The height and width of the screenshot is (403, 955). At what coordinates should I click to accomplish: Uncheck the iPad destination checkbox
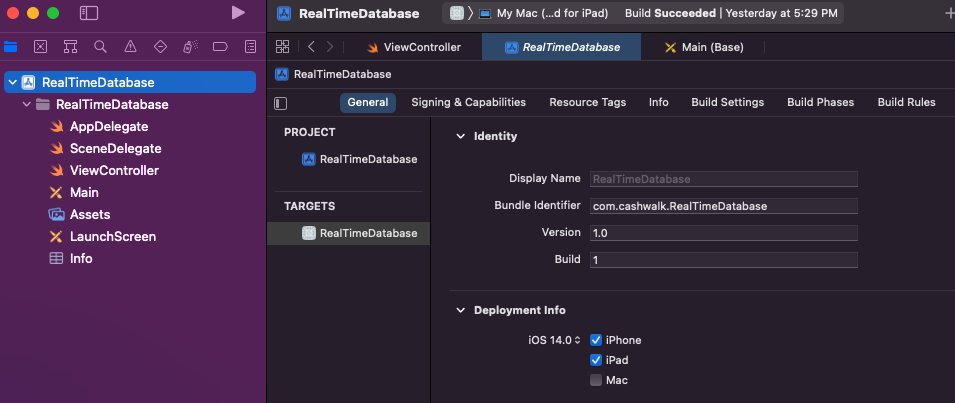point(596,360)
